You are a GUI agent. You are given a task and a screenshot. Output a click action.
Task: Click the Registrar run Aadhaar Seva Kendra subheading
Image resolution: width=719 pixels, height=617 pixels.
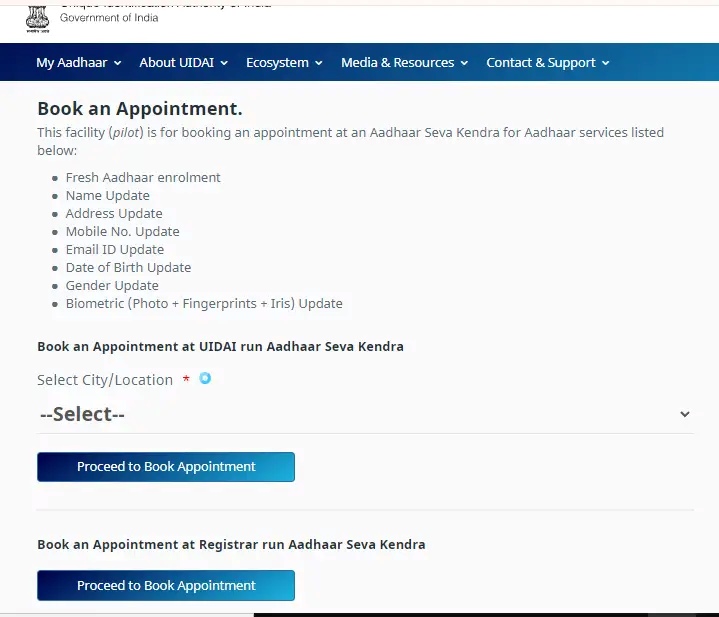pos(231,545)
